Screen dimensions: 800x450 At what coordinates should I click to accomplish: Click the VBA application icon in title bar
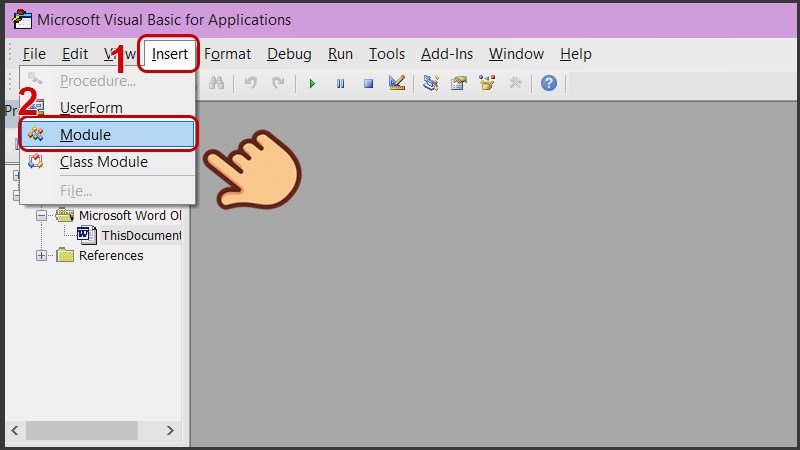pos(22,19)
